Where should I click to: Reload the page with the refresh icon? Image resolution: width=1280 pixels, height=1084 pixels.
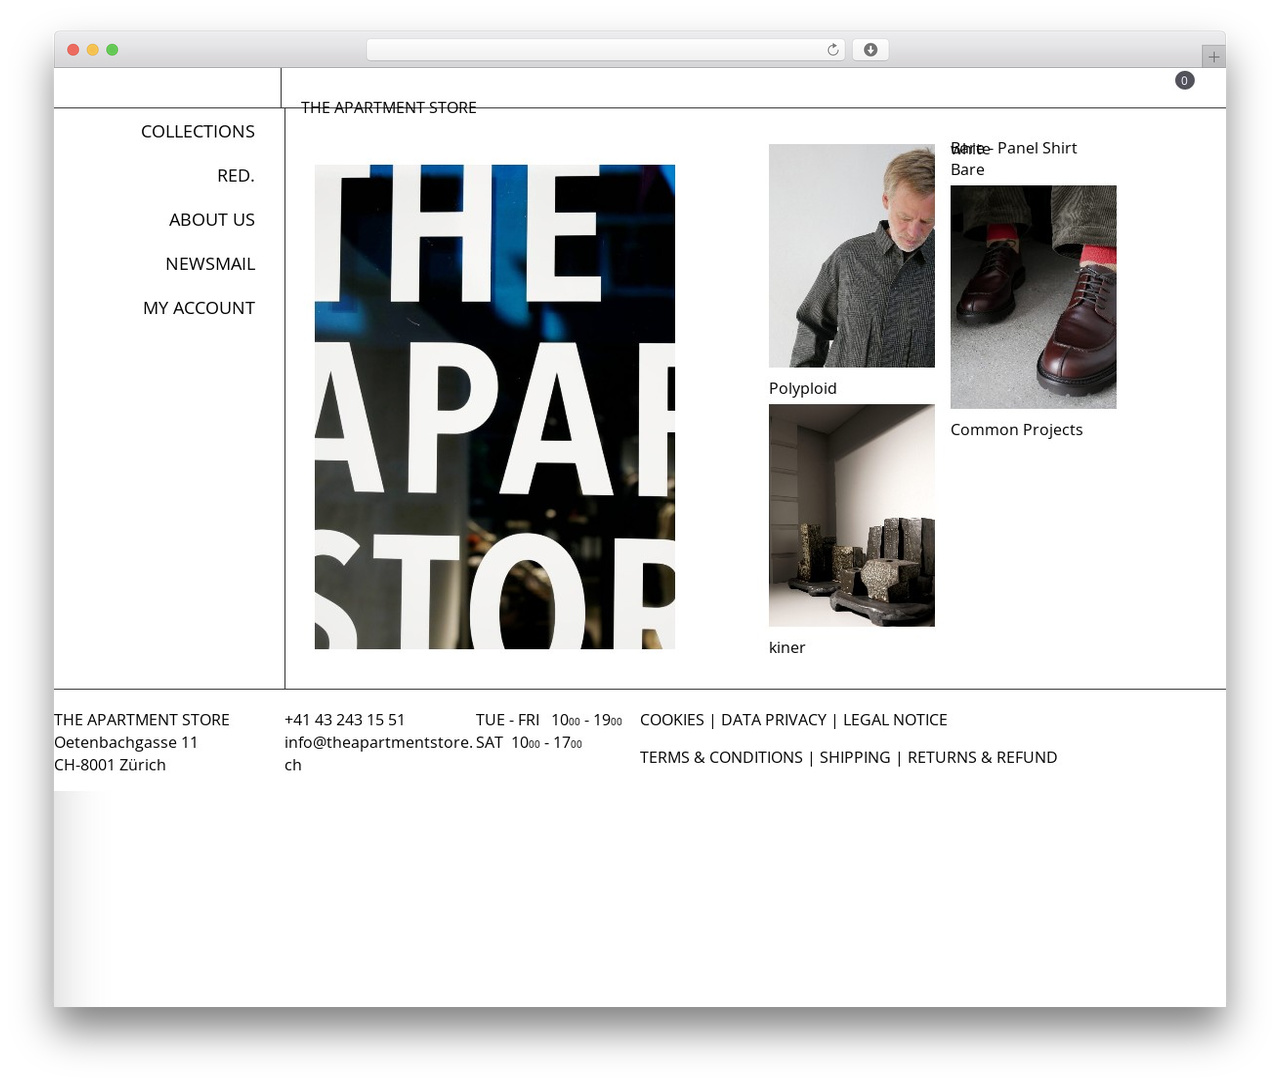pos(832,50)
